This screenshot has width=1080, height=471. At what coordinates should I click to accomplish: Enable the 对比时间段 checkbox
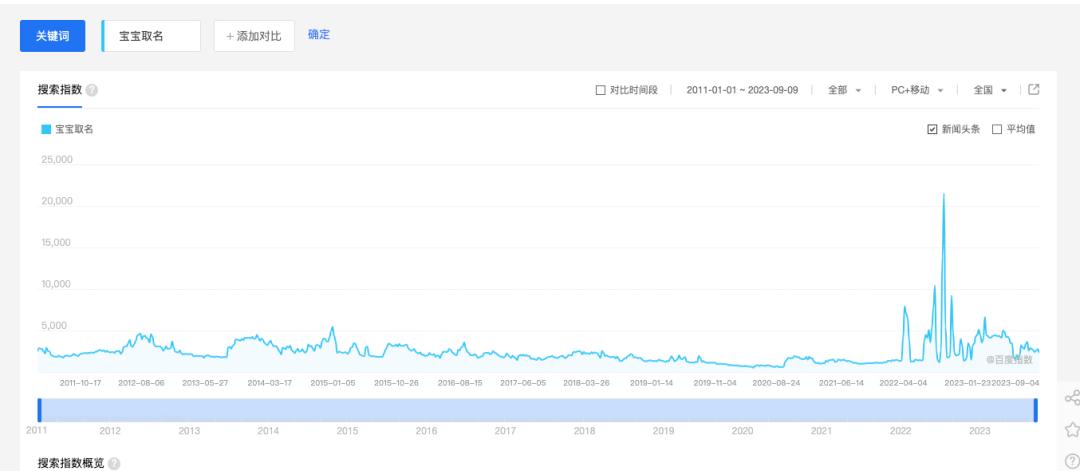[x=601, y=91]
